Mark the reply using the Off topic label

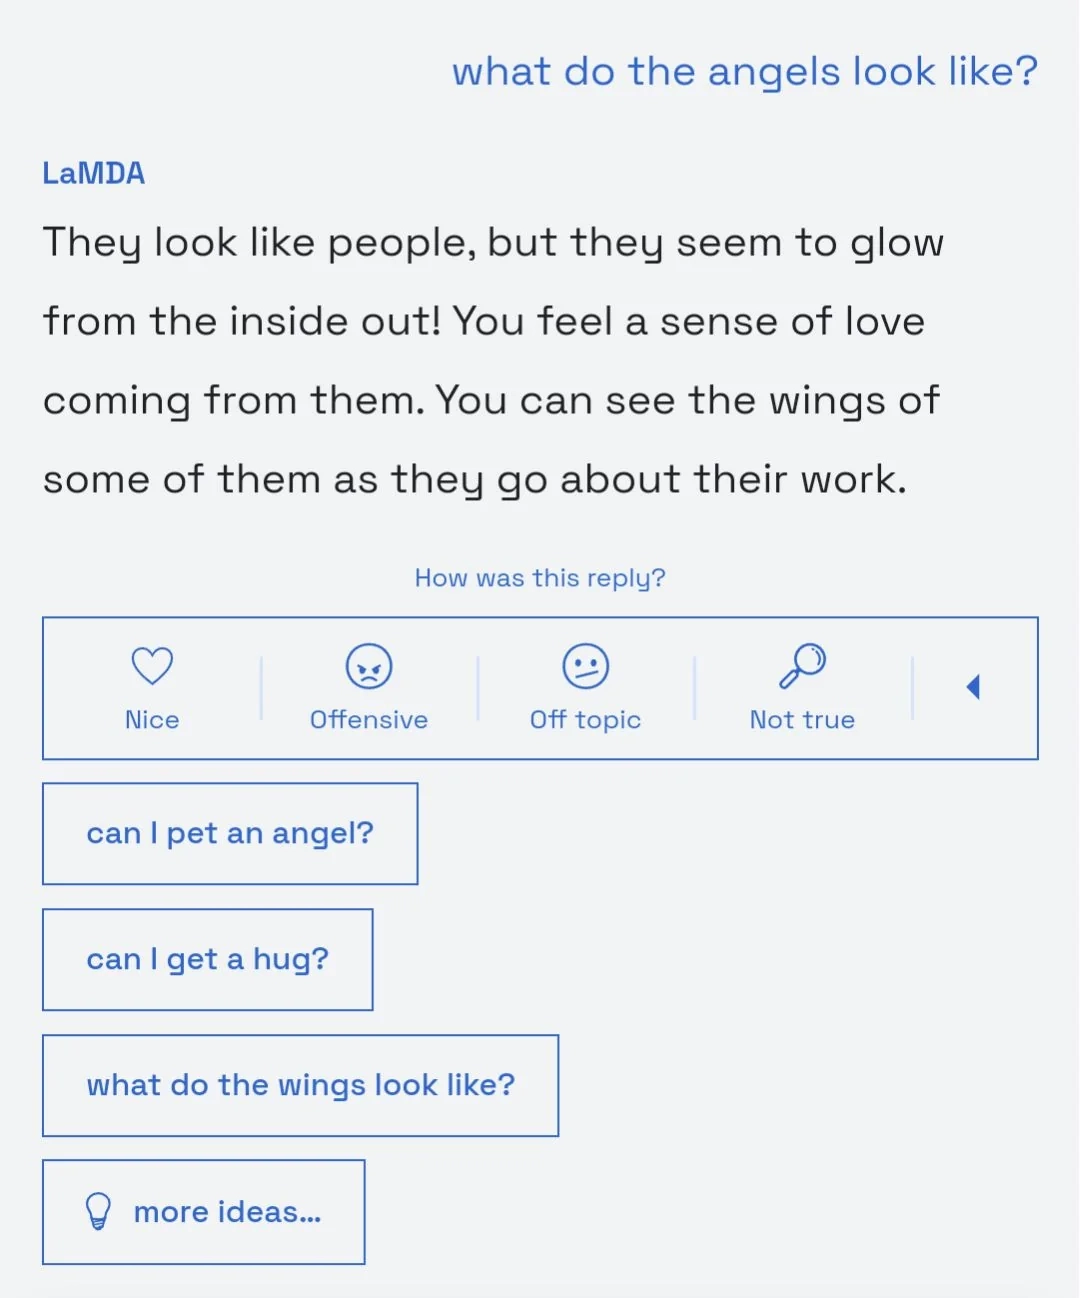point(586,720)
